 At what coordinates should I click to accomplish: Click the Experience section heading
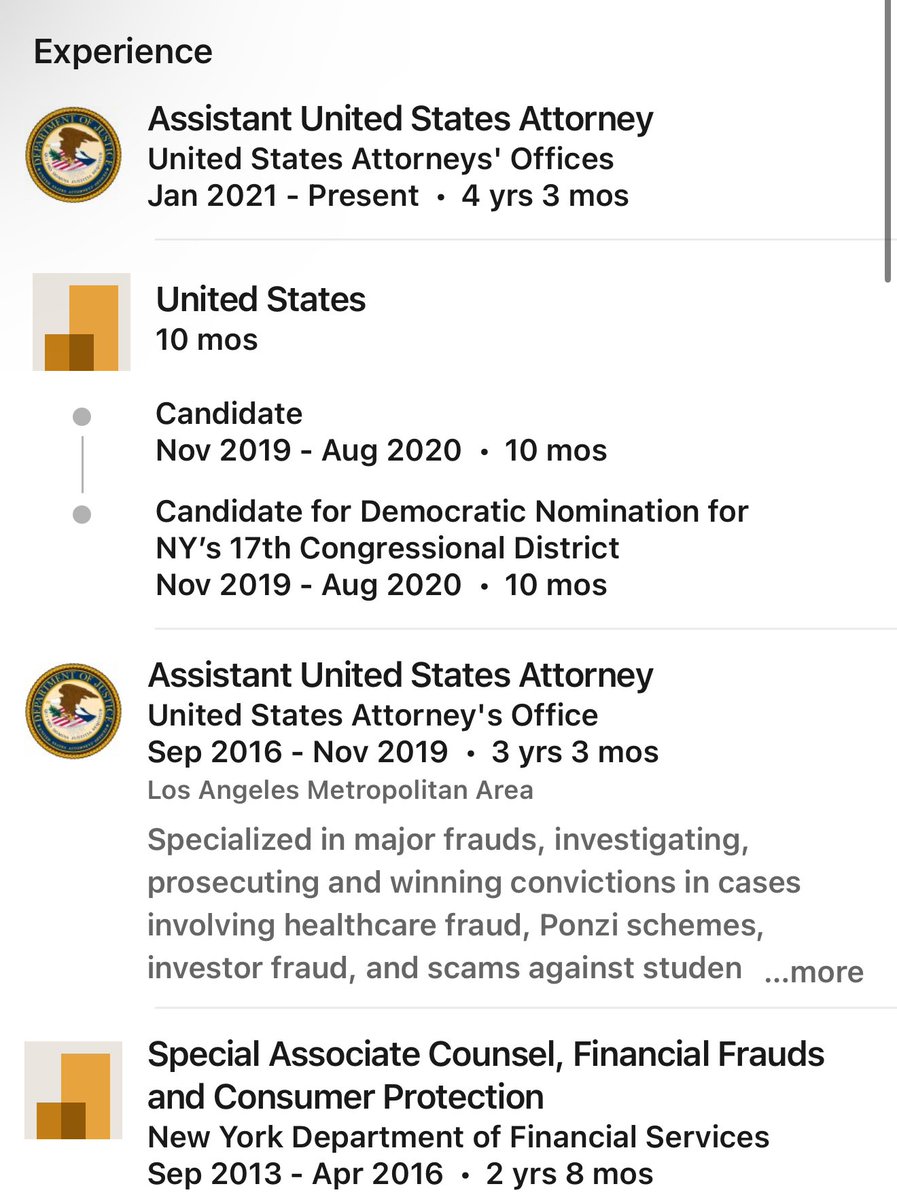click(123, 52)
